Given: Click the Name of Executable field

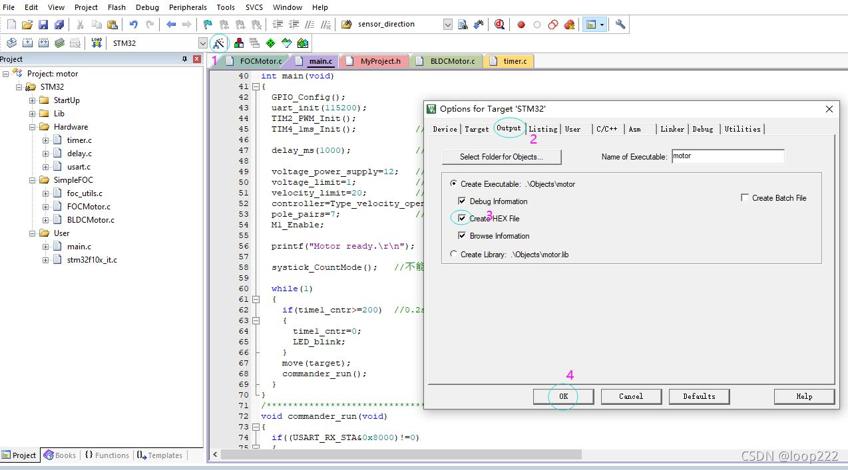Looking at the screenshot, I should [x=727, y=156].
